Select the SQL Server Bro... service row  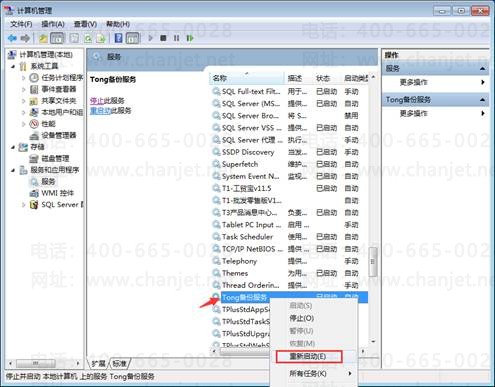[x=289, y=116]
